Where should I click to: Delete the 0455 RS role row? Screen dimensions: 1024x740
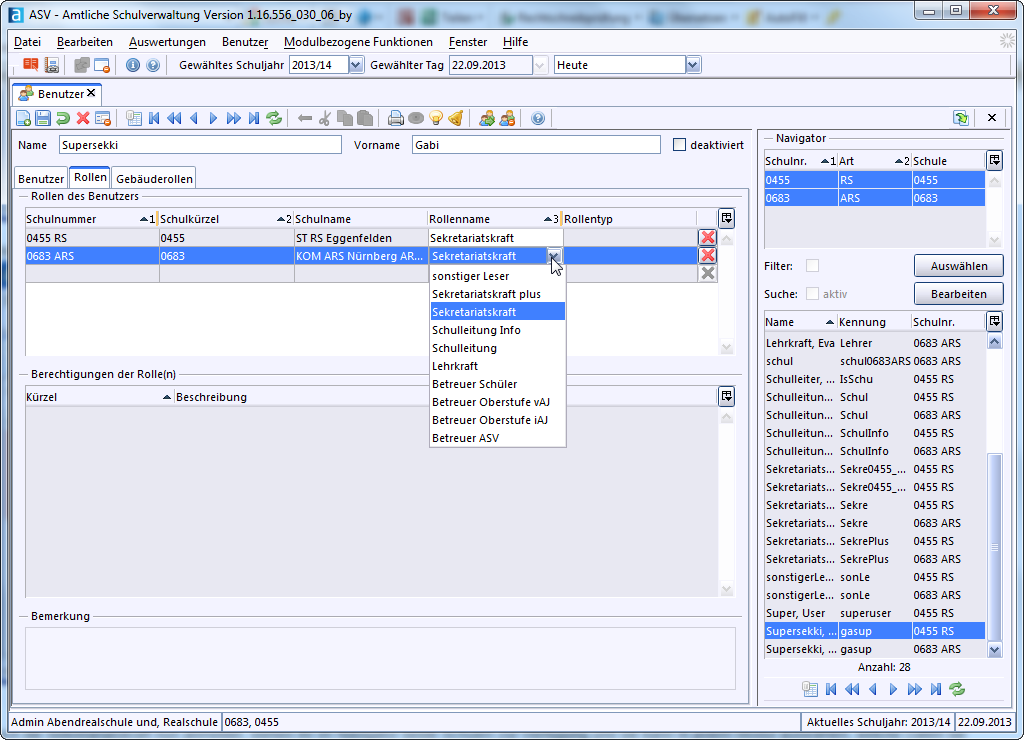click(707, 237)
